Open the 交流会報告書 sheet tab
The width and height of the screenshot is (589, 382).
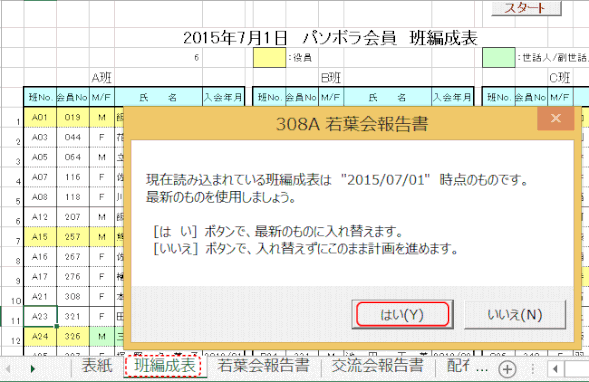click(x=377, y=365)
